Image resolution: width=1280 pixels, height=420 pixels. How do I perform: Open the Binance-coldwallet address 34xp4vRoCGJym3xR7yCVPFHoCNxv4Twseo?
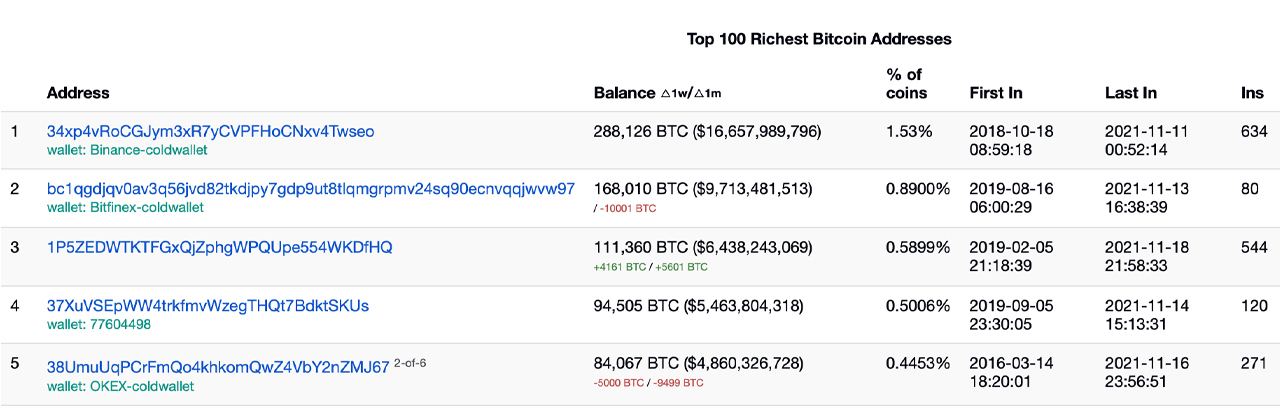(210, 131)
